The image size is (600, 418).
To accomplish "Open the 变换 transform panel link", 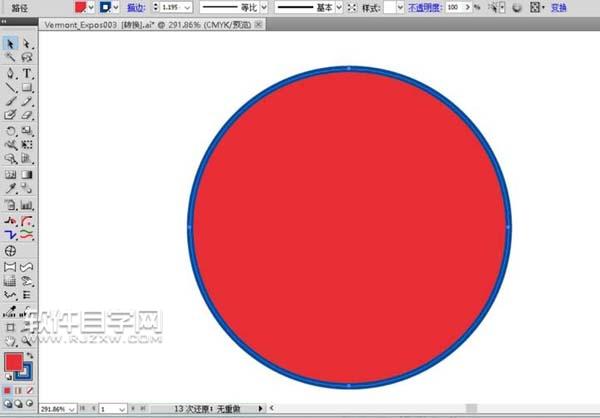I will pos(558,7).
